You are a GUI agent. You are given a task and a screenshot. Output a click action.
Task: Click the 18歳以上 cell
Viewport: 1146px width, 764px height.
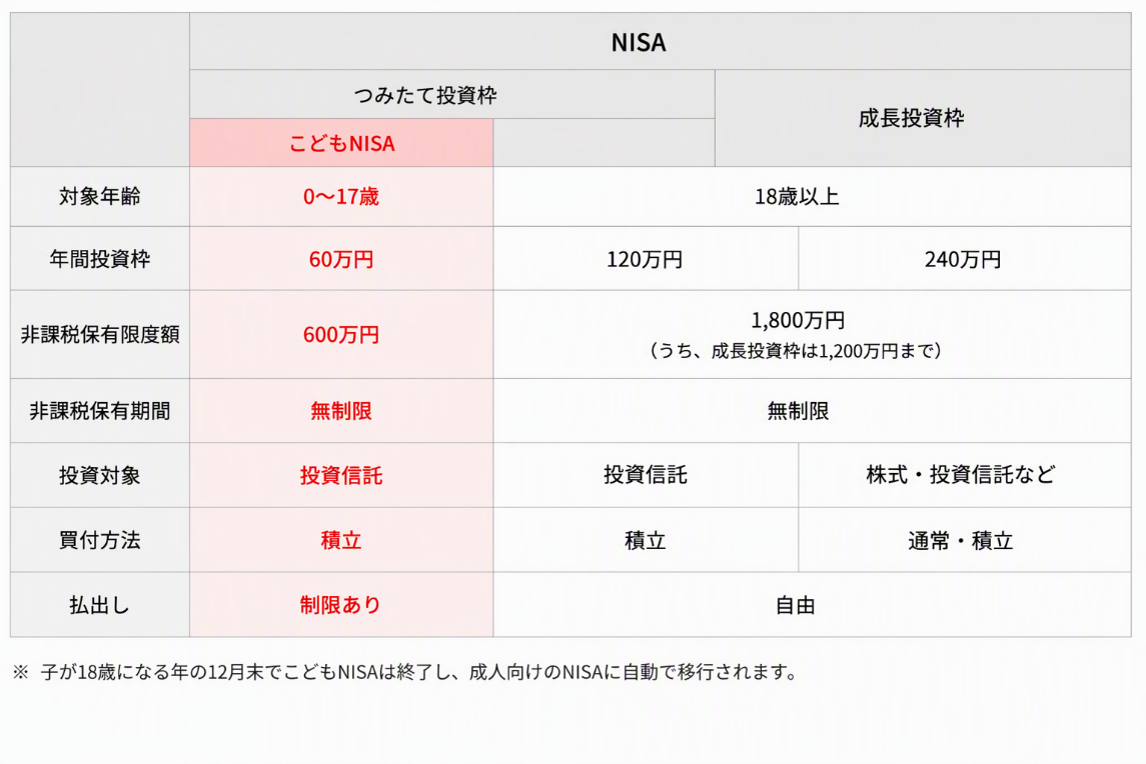click(x=812, y=197)
